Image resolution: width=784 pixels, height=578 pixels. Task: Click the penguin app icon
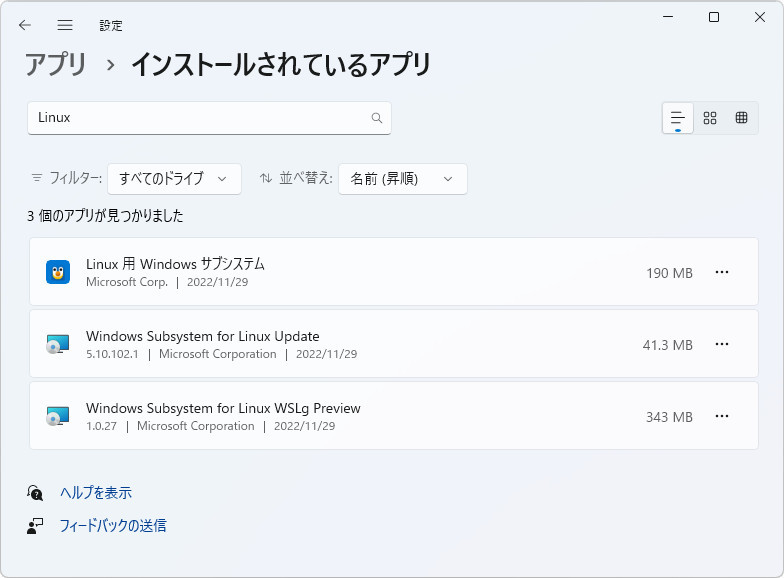[x=58, y=272]
